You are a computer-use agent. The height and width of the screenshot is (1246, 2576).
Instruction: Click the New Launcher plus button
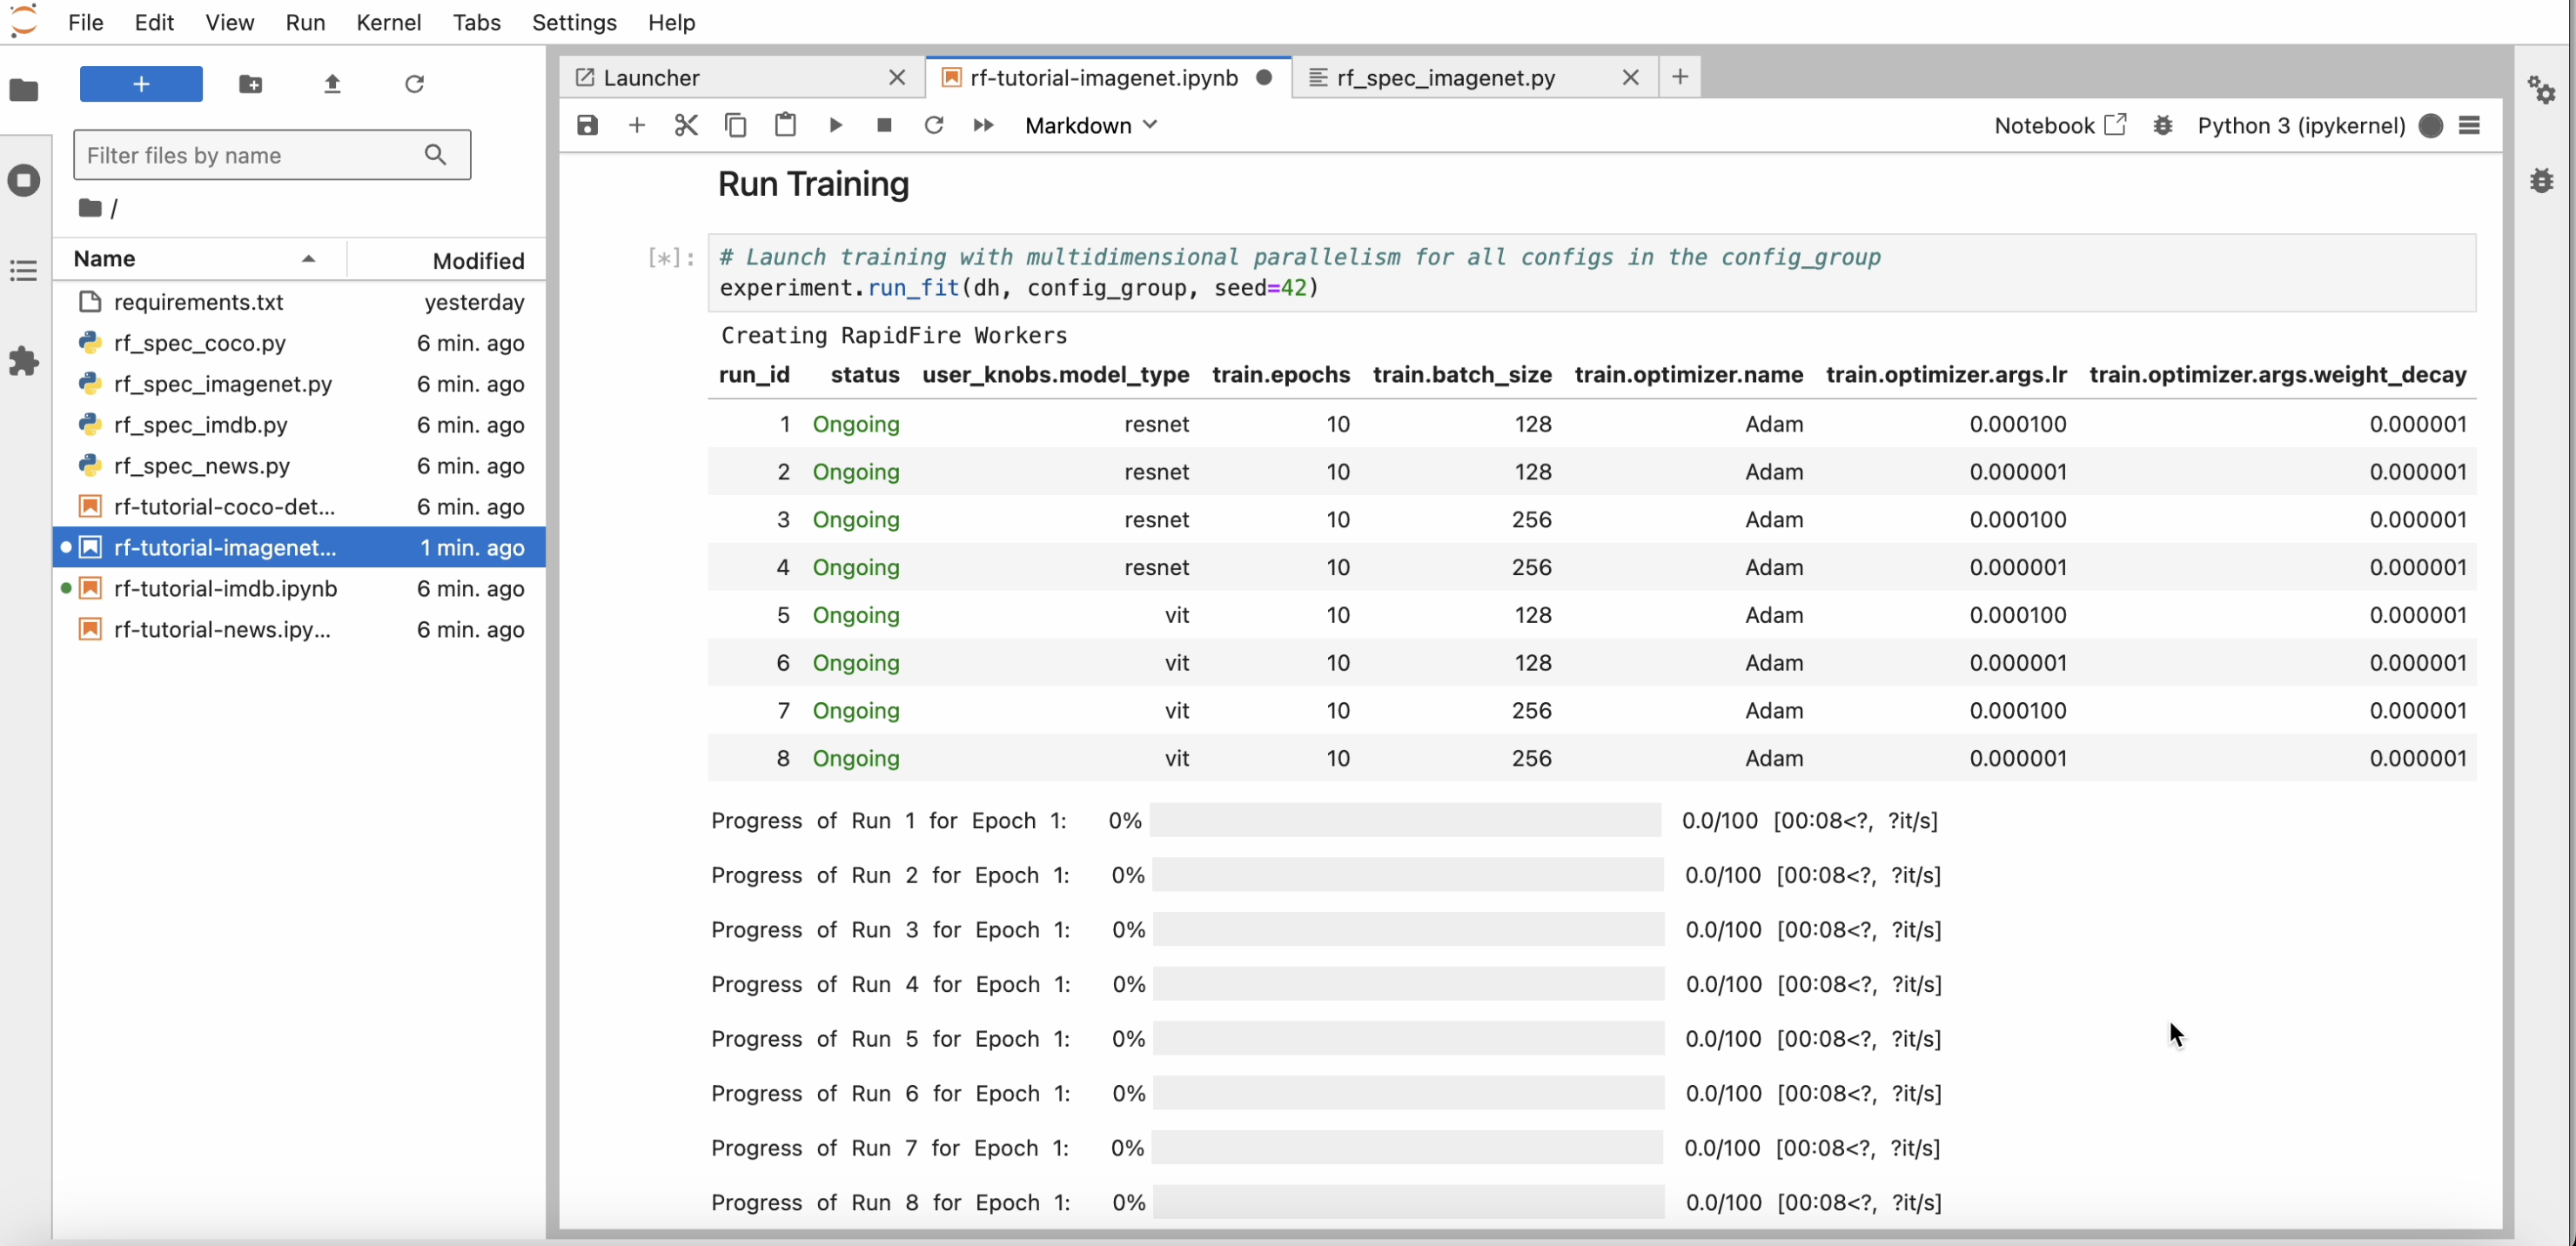[x=141, y=84]
